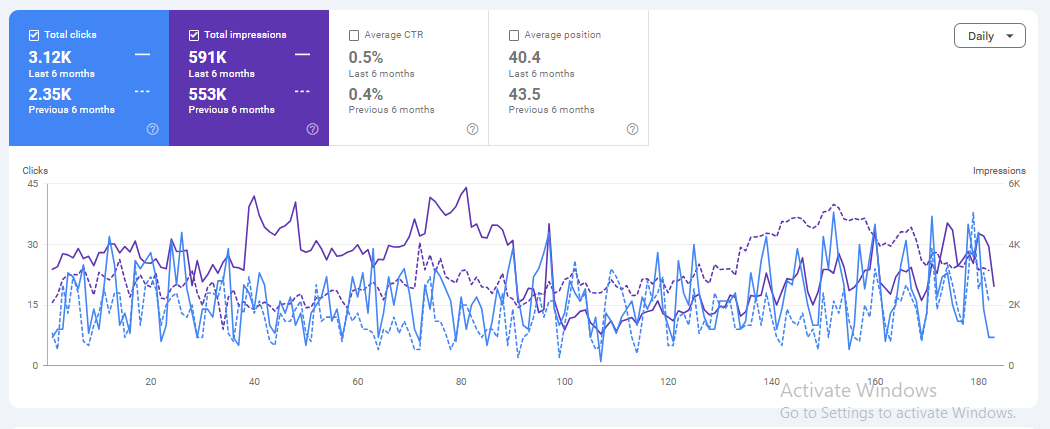Open the Daily granularity dropdown

(x=989, y=36)
